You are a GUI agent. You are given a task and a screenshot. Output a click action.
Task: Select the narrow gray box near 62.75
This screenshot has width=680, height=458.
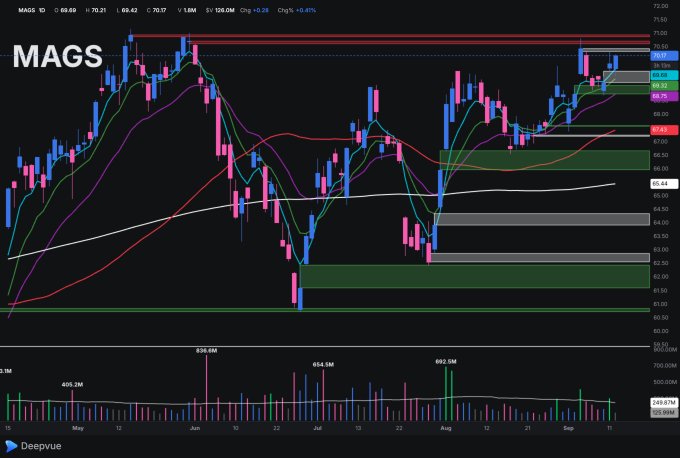tap(540, 258)
